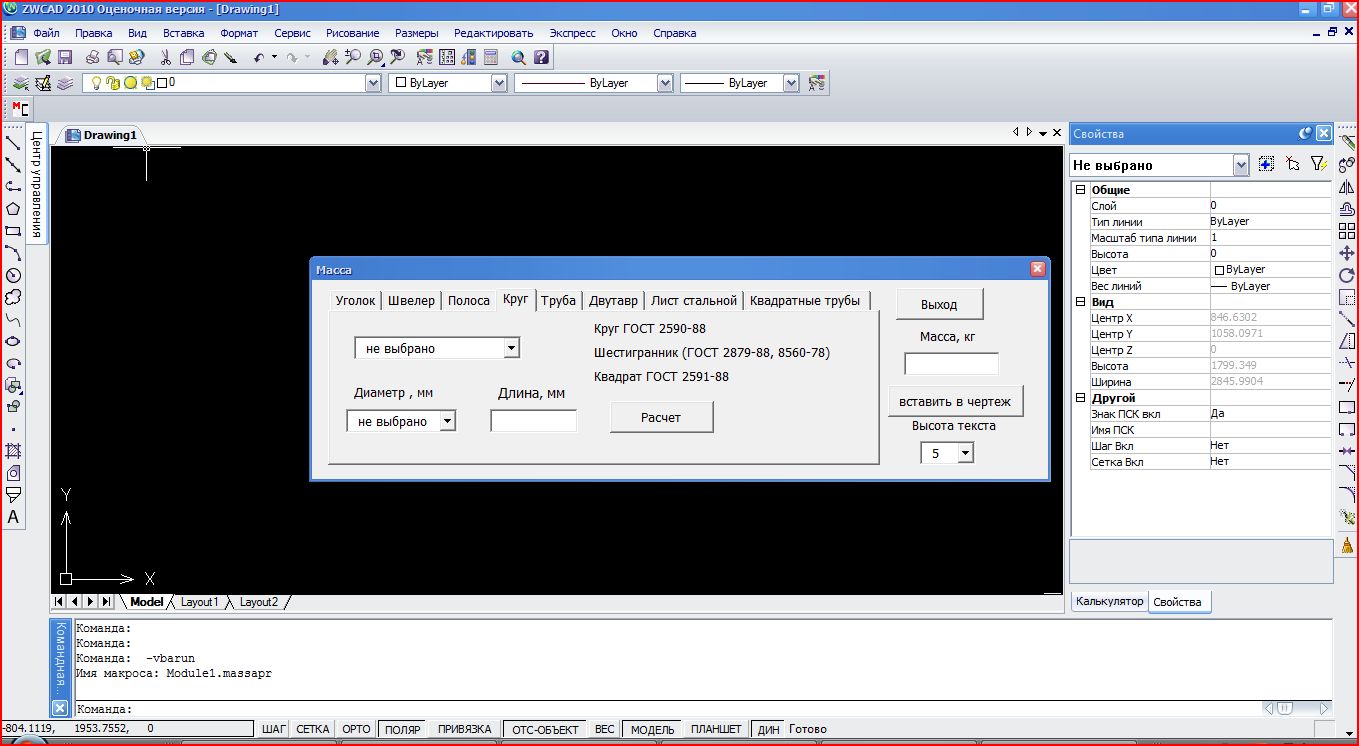Collapse the Другой properties group
Image resolution: width=1359 pixels, height=746 pixels.
[1080, 397]
